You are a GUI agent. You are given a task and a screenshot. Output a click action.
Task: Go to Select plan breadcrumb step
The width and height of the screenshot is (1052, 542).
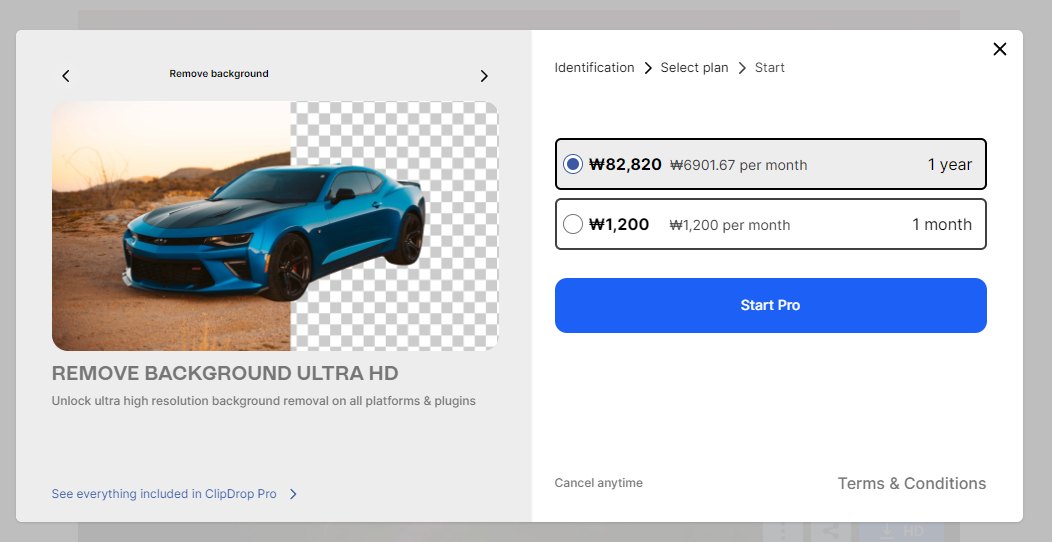click(694, 68)
